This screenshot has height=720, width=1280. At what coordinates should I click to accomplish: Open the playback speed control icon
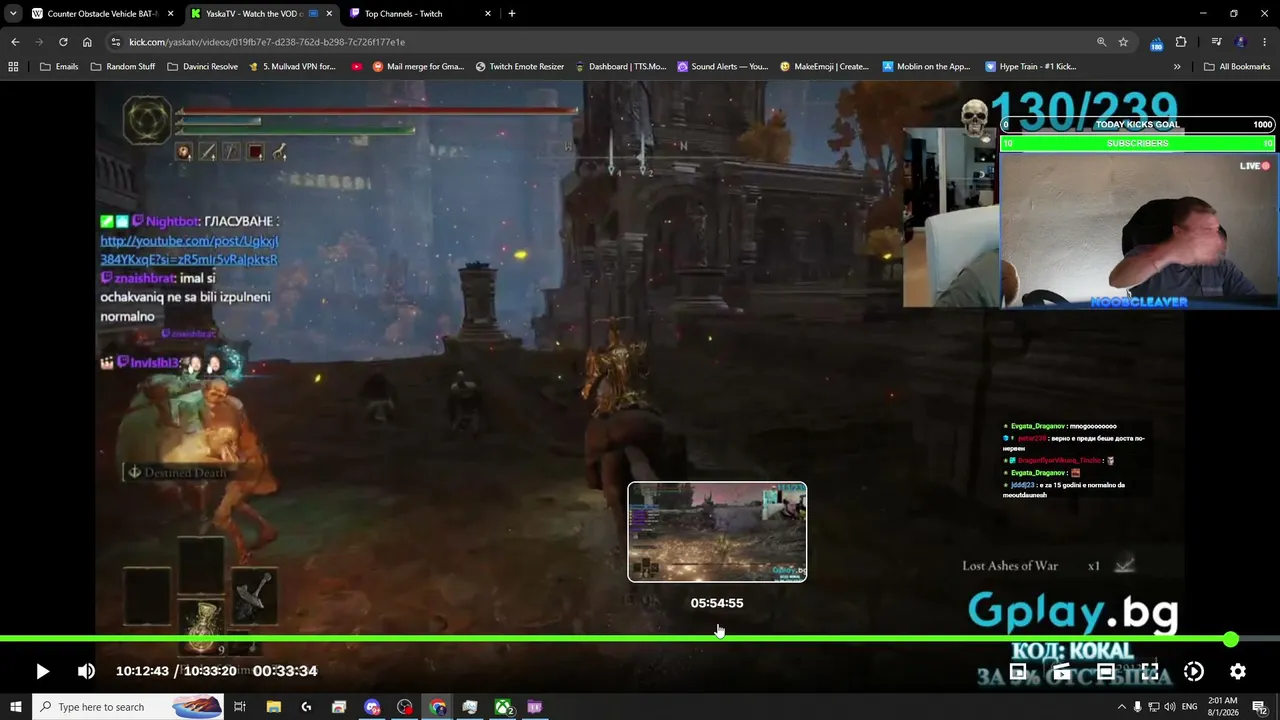point(1194,672)
